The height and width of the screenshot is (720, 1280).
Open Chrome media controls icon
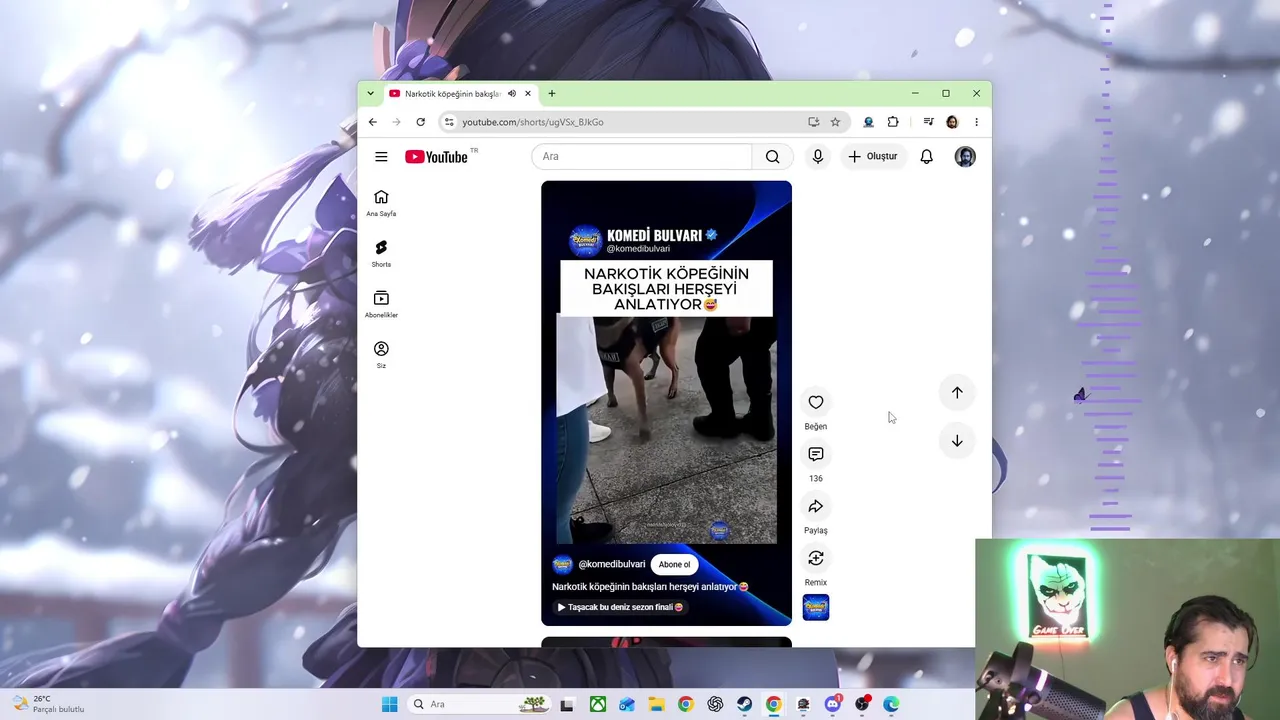tap(928, 122)
